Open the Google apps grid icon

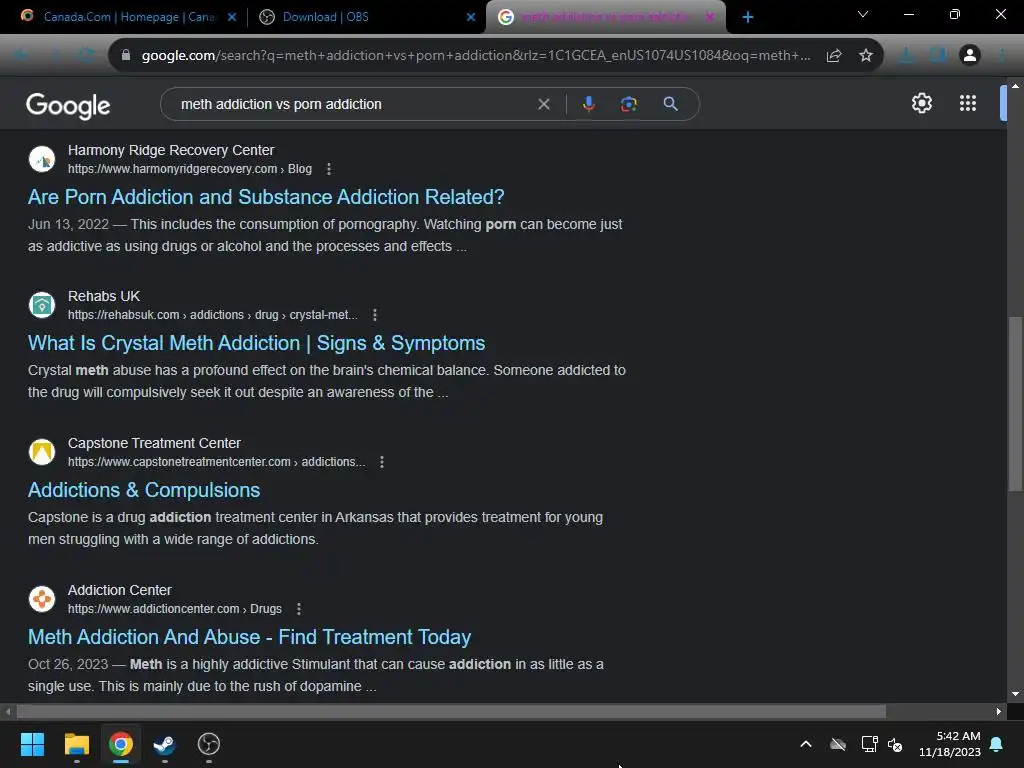[x=968, y=103]
